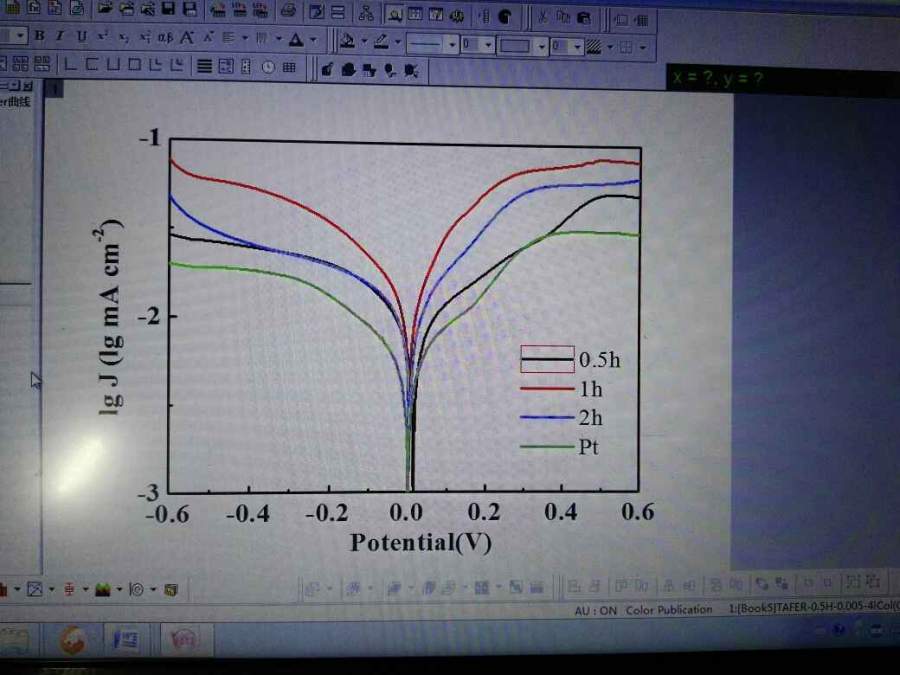The image size is (900, 675).
Task: Open the orange circular taskbar app
Action: [x=73, y=639]
